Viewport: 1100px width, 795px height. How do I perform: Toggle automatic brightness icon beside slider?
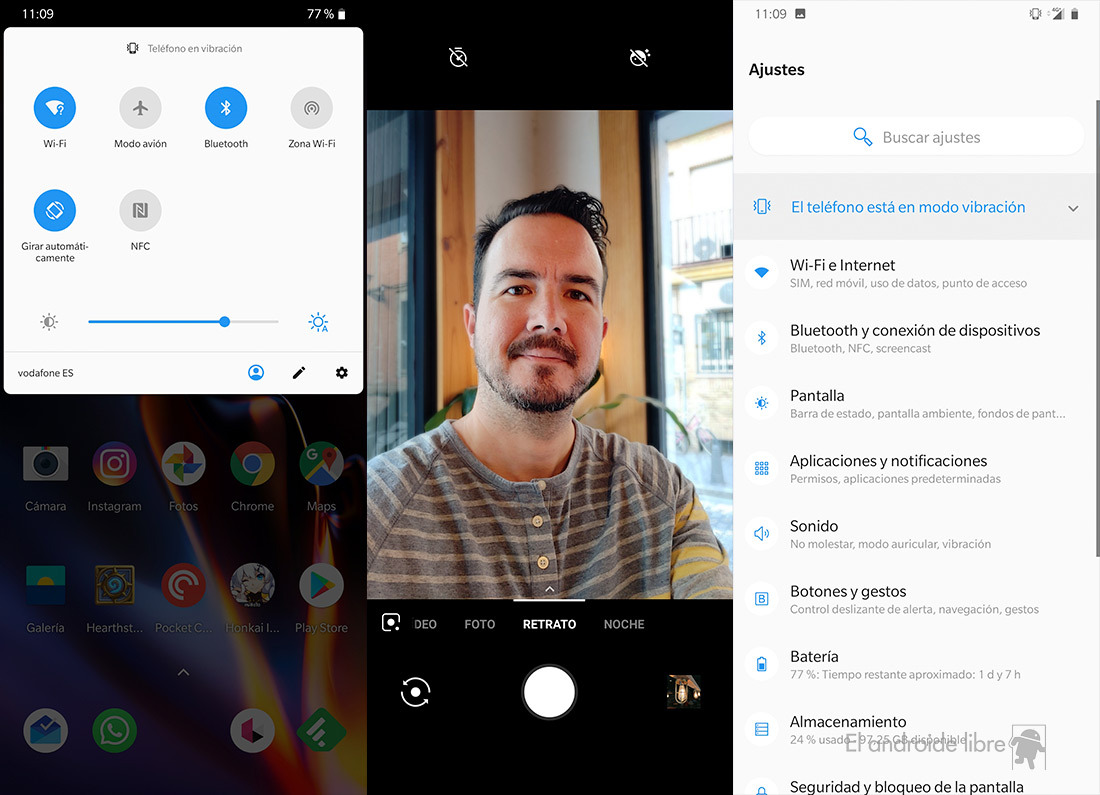[x=318, y=322]
